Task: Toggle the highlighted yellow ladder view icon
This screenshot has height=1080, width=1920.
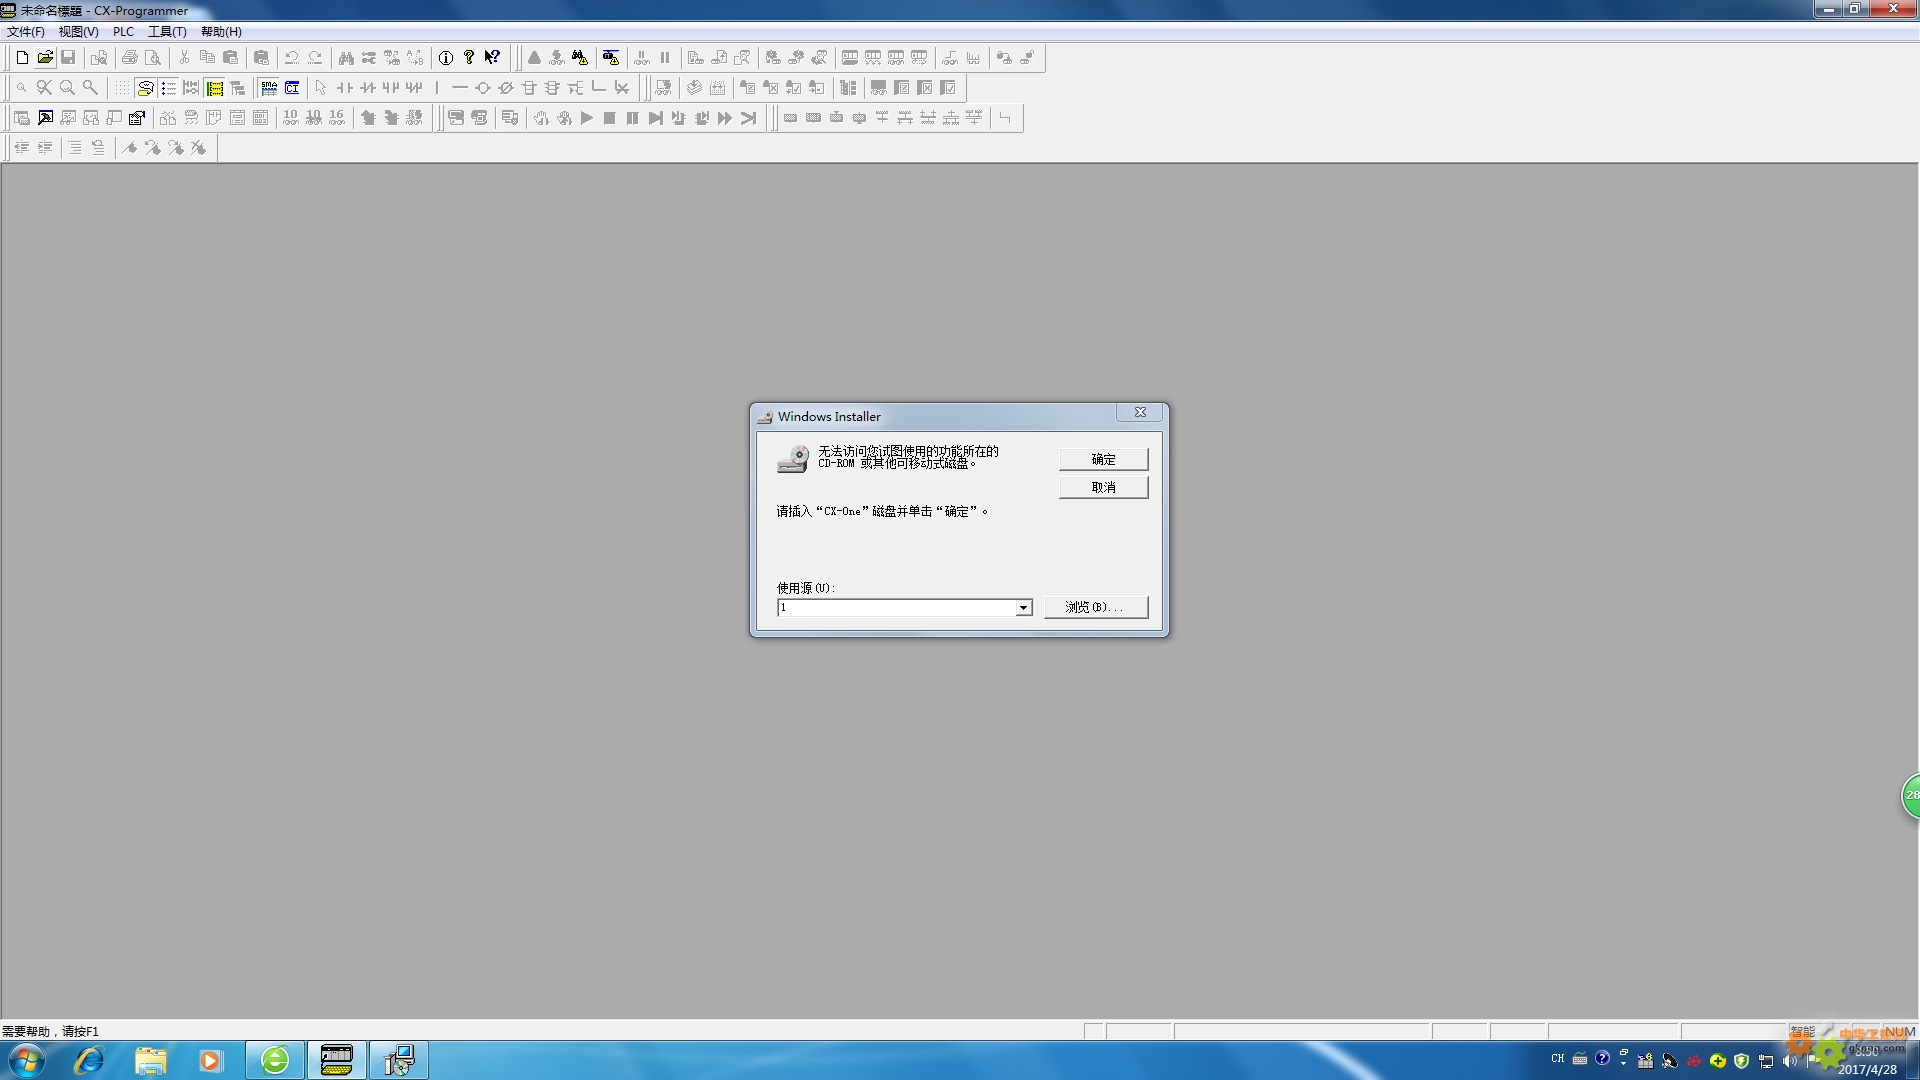Action: coord(214,88)
